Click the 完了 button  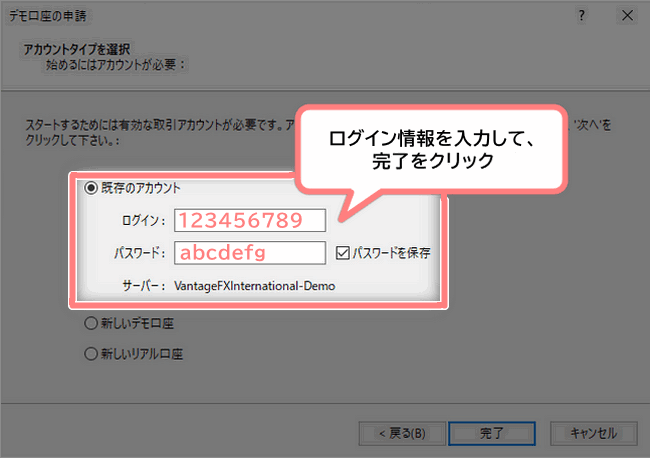tap(492, 434)
